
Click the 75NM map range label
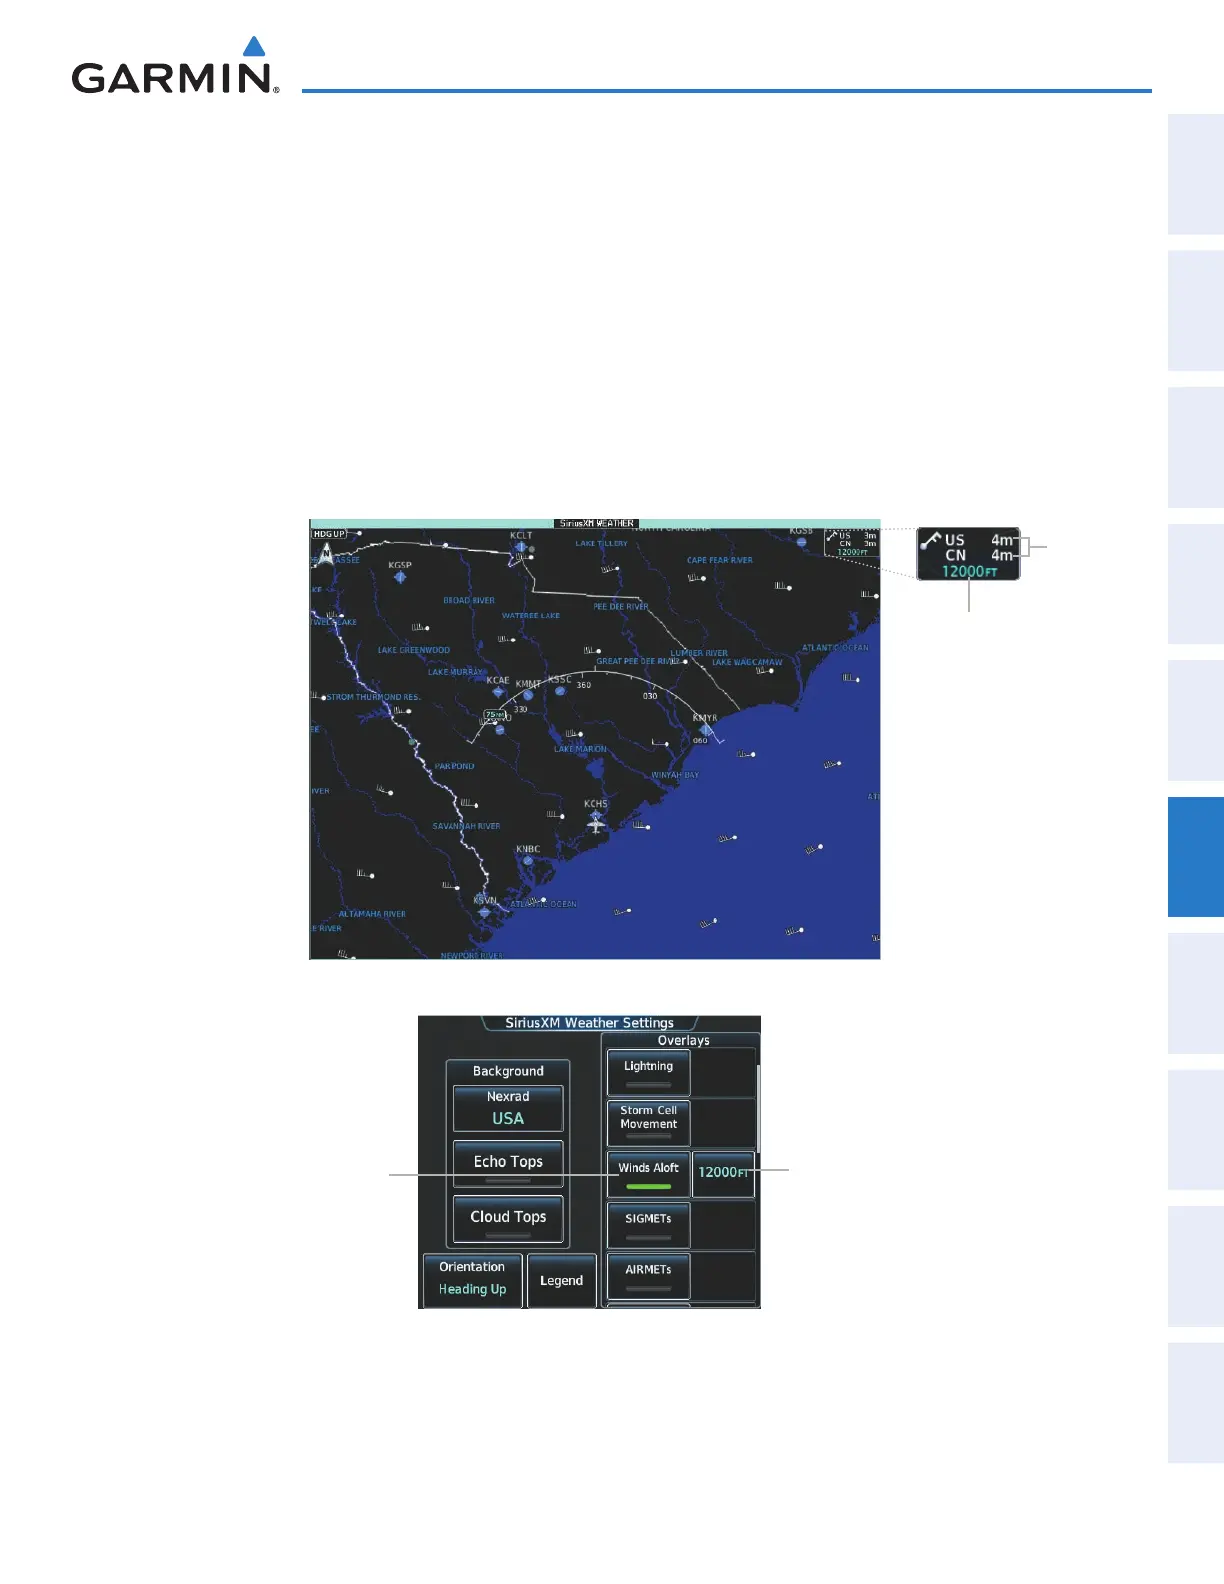[x=495, y=715]
